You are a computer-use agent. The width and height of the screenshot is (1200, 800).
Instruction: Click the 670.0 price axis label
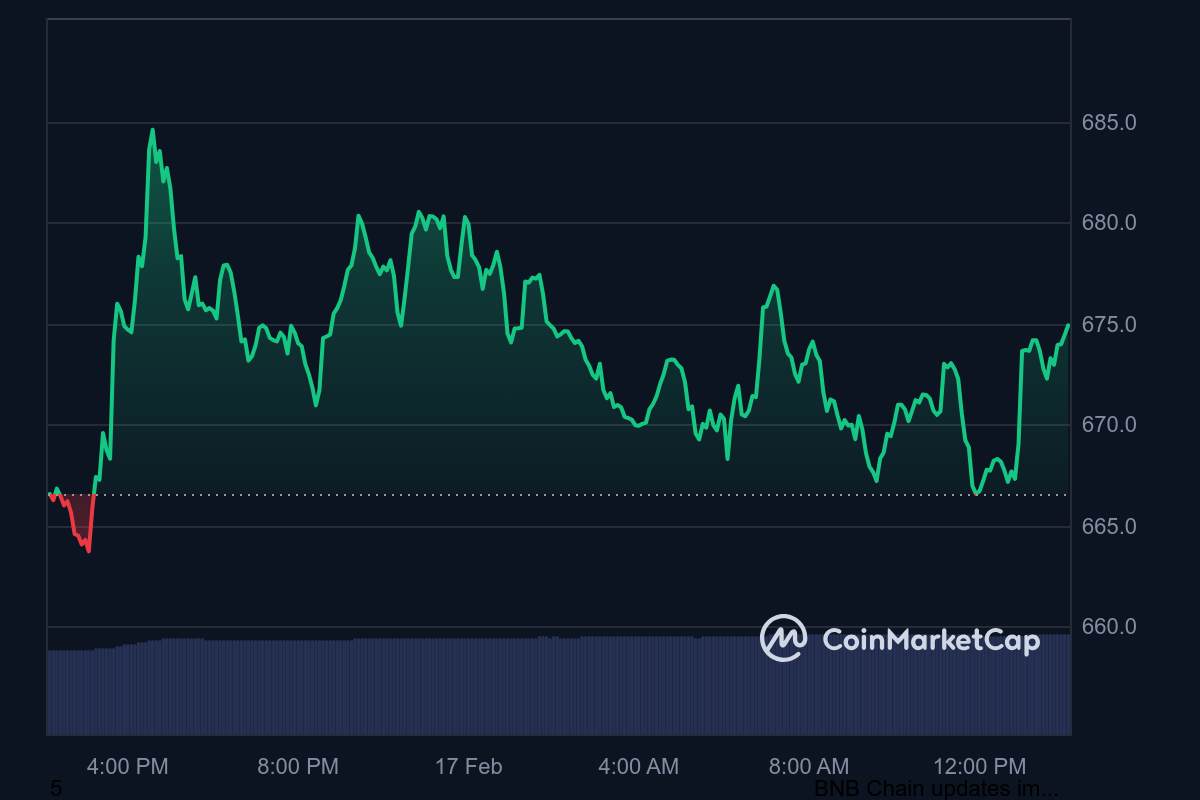pos(1109,425)
